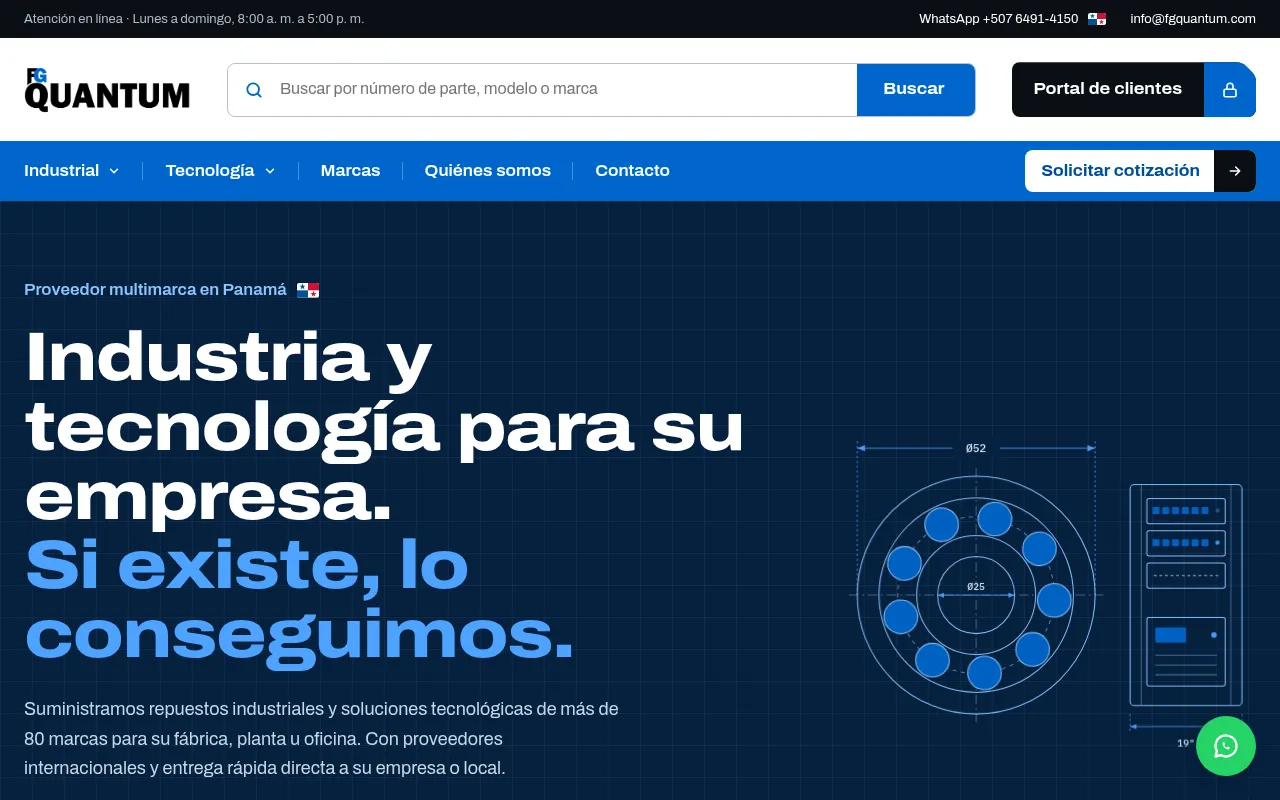Click the magnifying glass search icon
This screenshot has height=800, width=1280.
point(254,90)
